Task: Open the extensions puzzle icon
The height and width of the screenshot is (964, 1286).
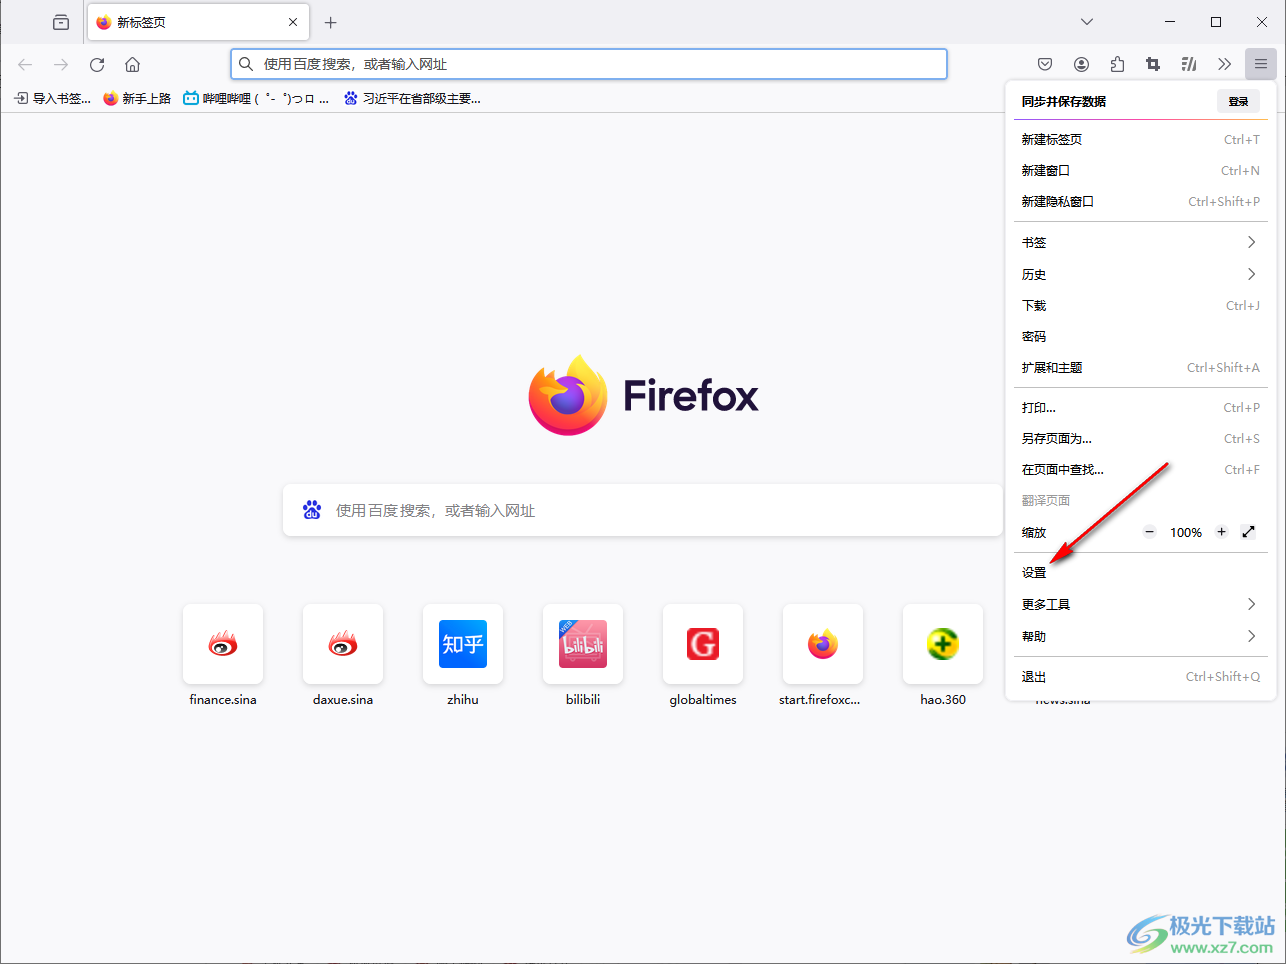Action: click(1117, 64)
